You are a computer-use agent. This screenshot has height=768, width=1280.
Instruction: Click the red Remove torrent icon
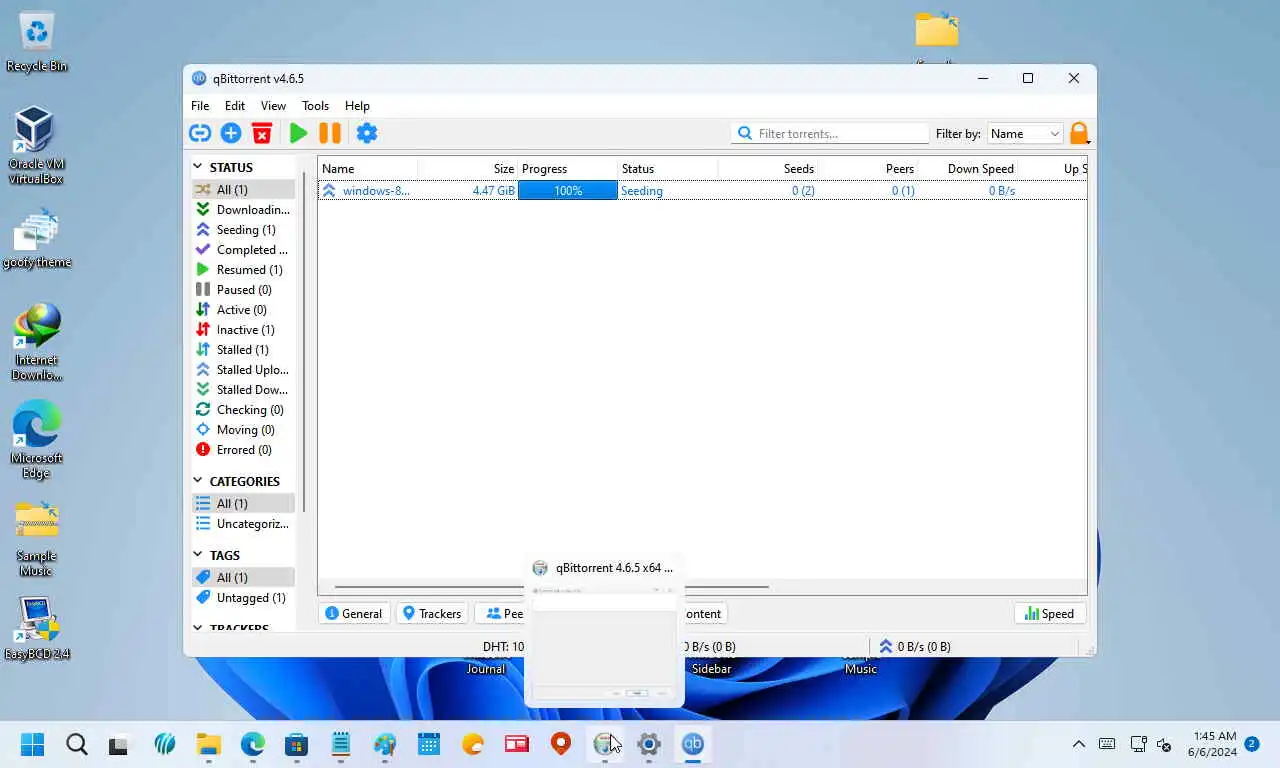262,133
